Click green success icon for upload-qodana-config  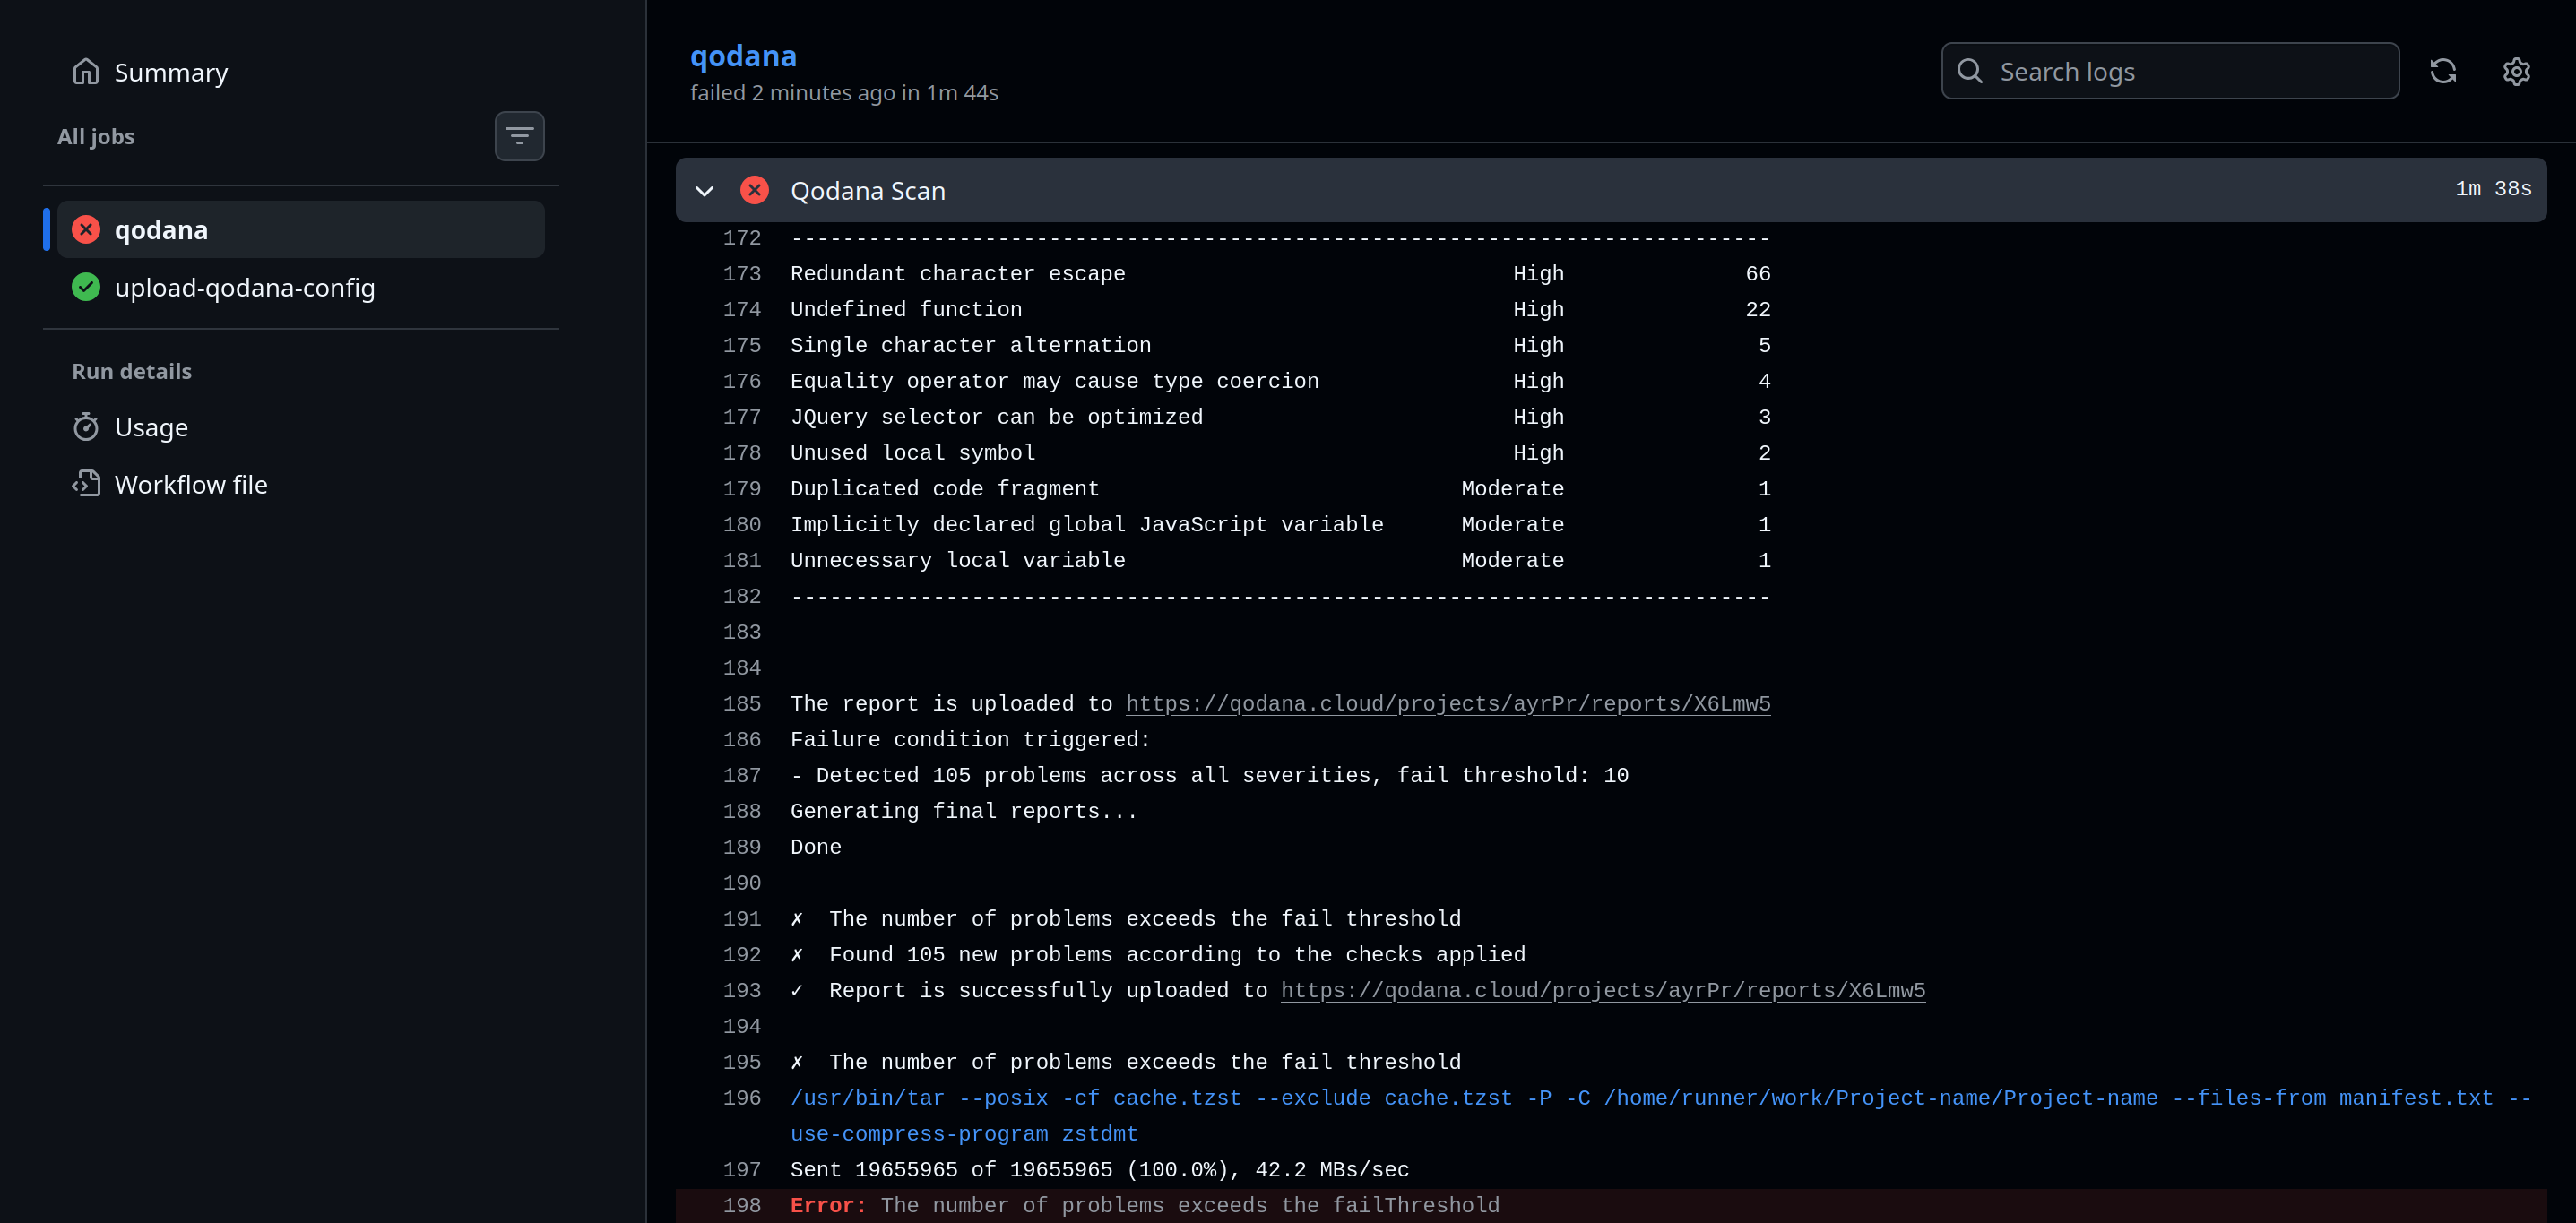[86, 288]
